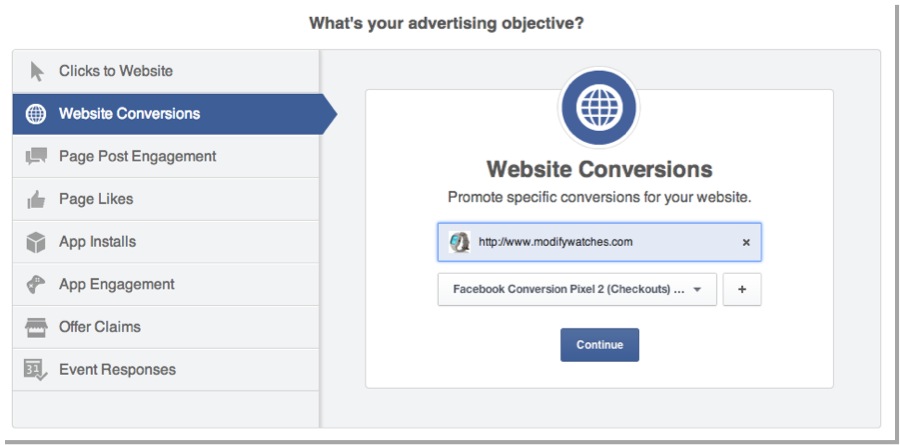Click into the website URL field
900x445 pixels.
600,242
